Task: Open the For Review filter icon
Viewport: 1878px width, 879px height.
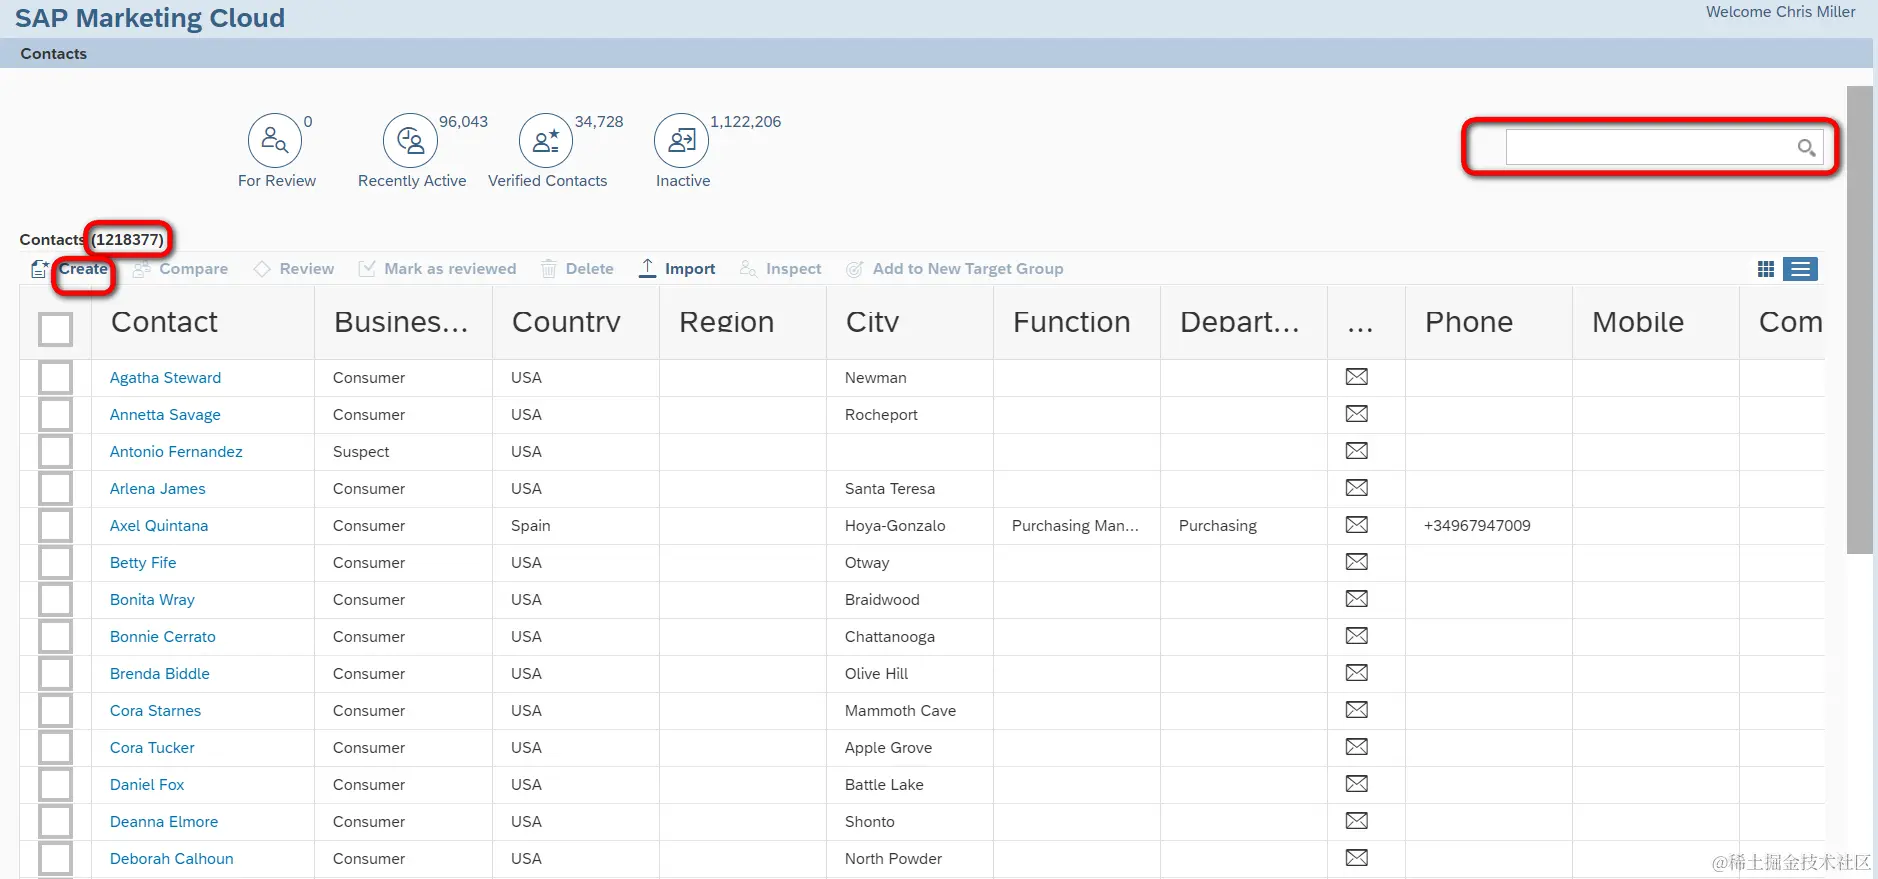Action: point(274,141)
